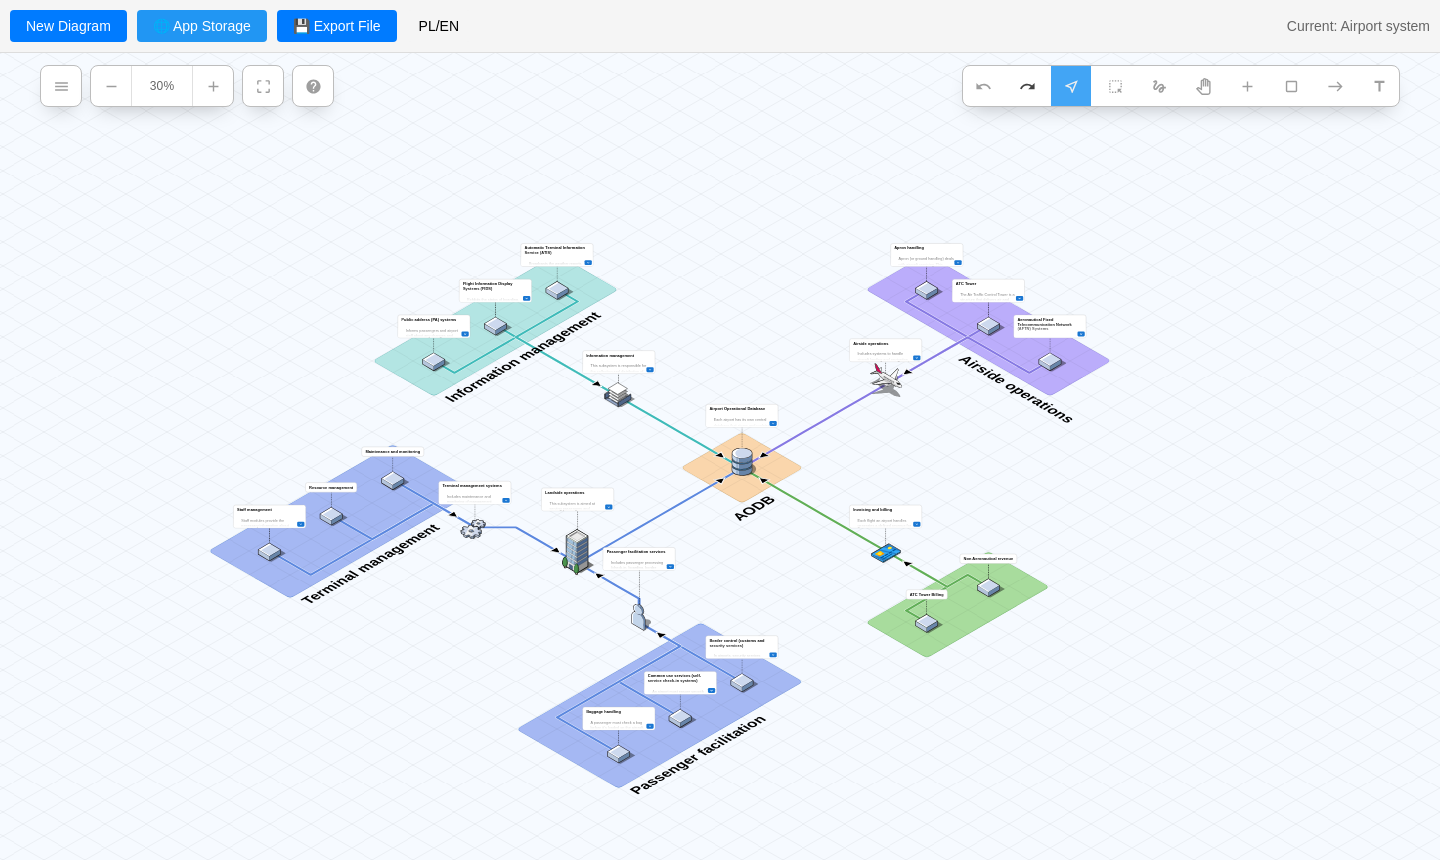Select the Rectangle tool

click(1291, 87)
